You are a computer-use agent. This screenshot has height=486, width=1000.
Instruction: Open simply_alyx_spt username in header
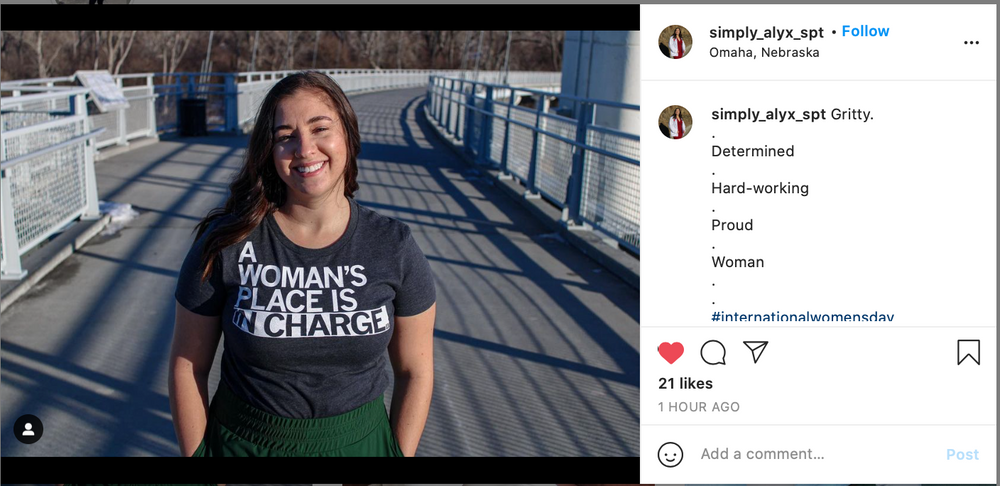point(766,32)
